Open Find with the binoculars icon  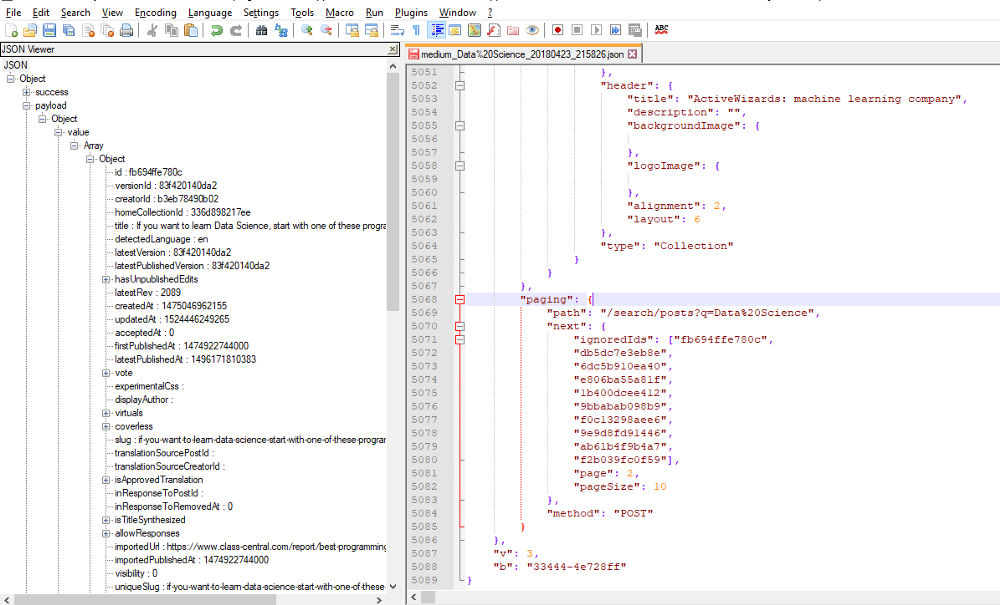262,30
